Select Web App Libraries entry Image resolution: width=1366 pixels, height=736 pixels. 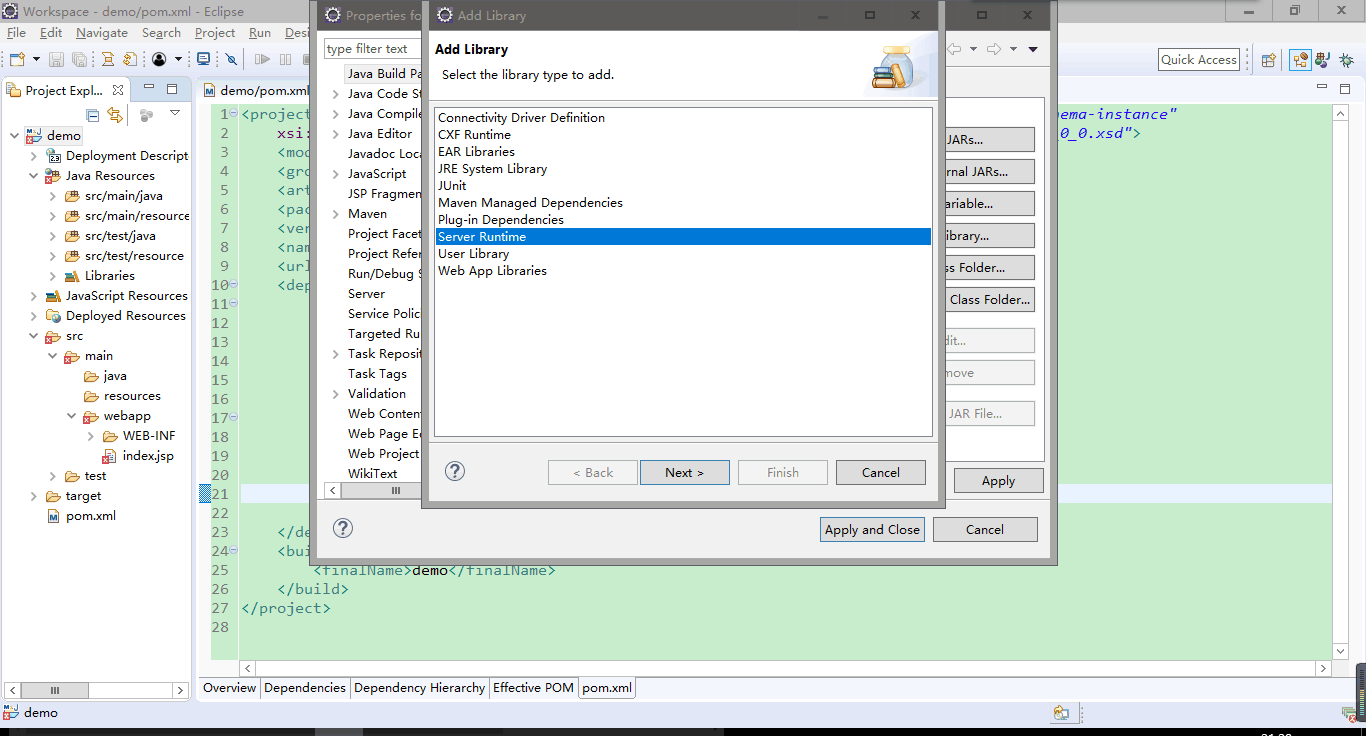point(683,271)
